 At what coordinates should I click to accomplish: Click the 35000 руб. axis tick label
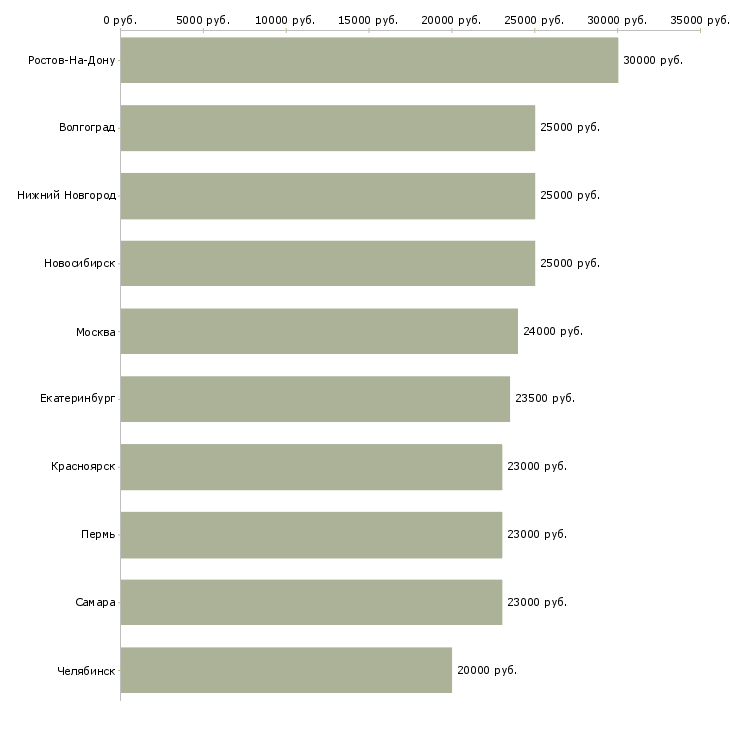[700, 20]
